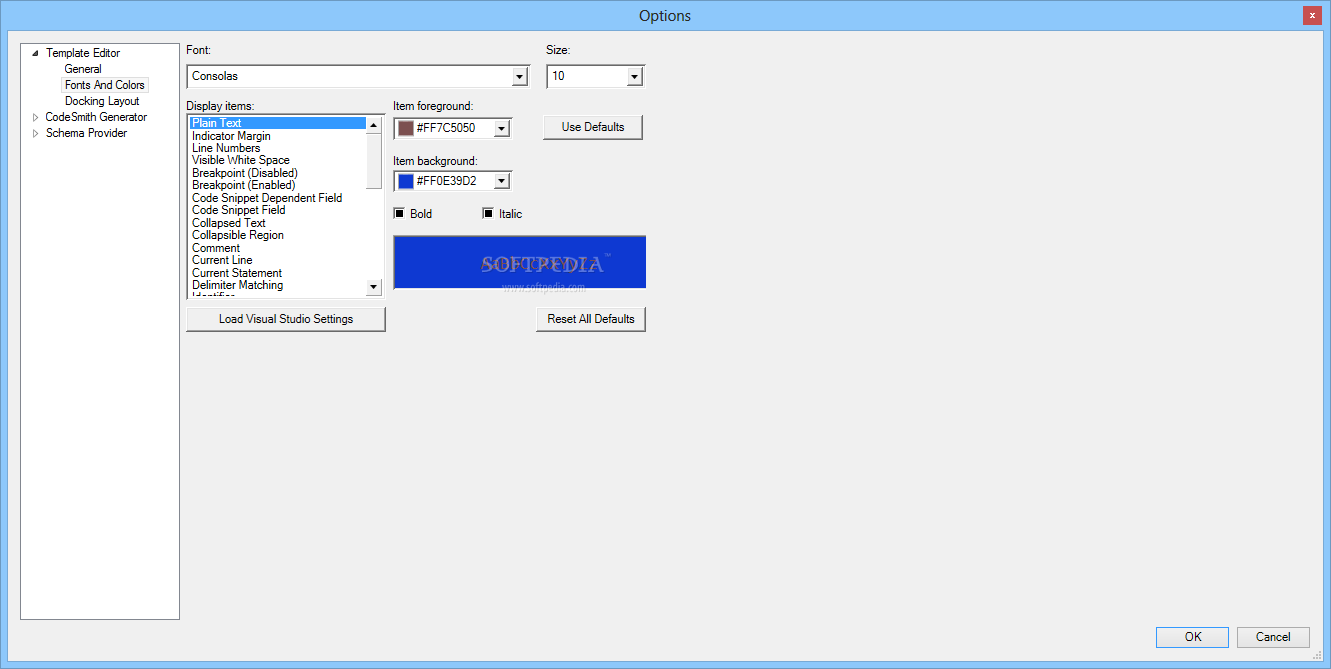Click the display items scroll up arrow
The width and height of the screenshot is (1331, 669).
374,125
